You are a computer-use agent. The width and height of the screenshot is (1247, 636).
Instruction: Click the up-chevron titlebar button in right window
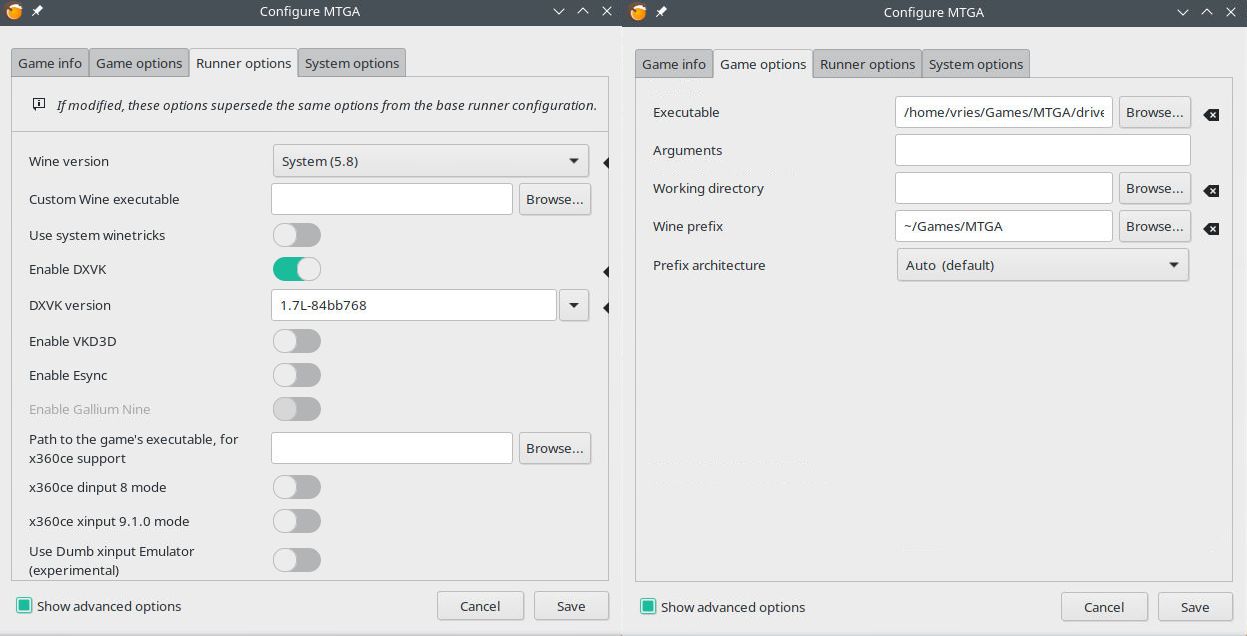pos(1207,12)
